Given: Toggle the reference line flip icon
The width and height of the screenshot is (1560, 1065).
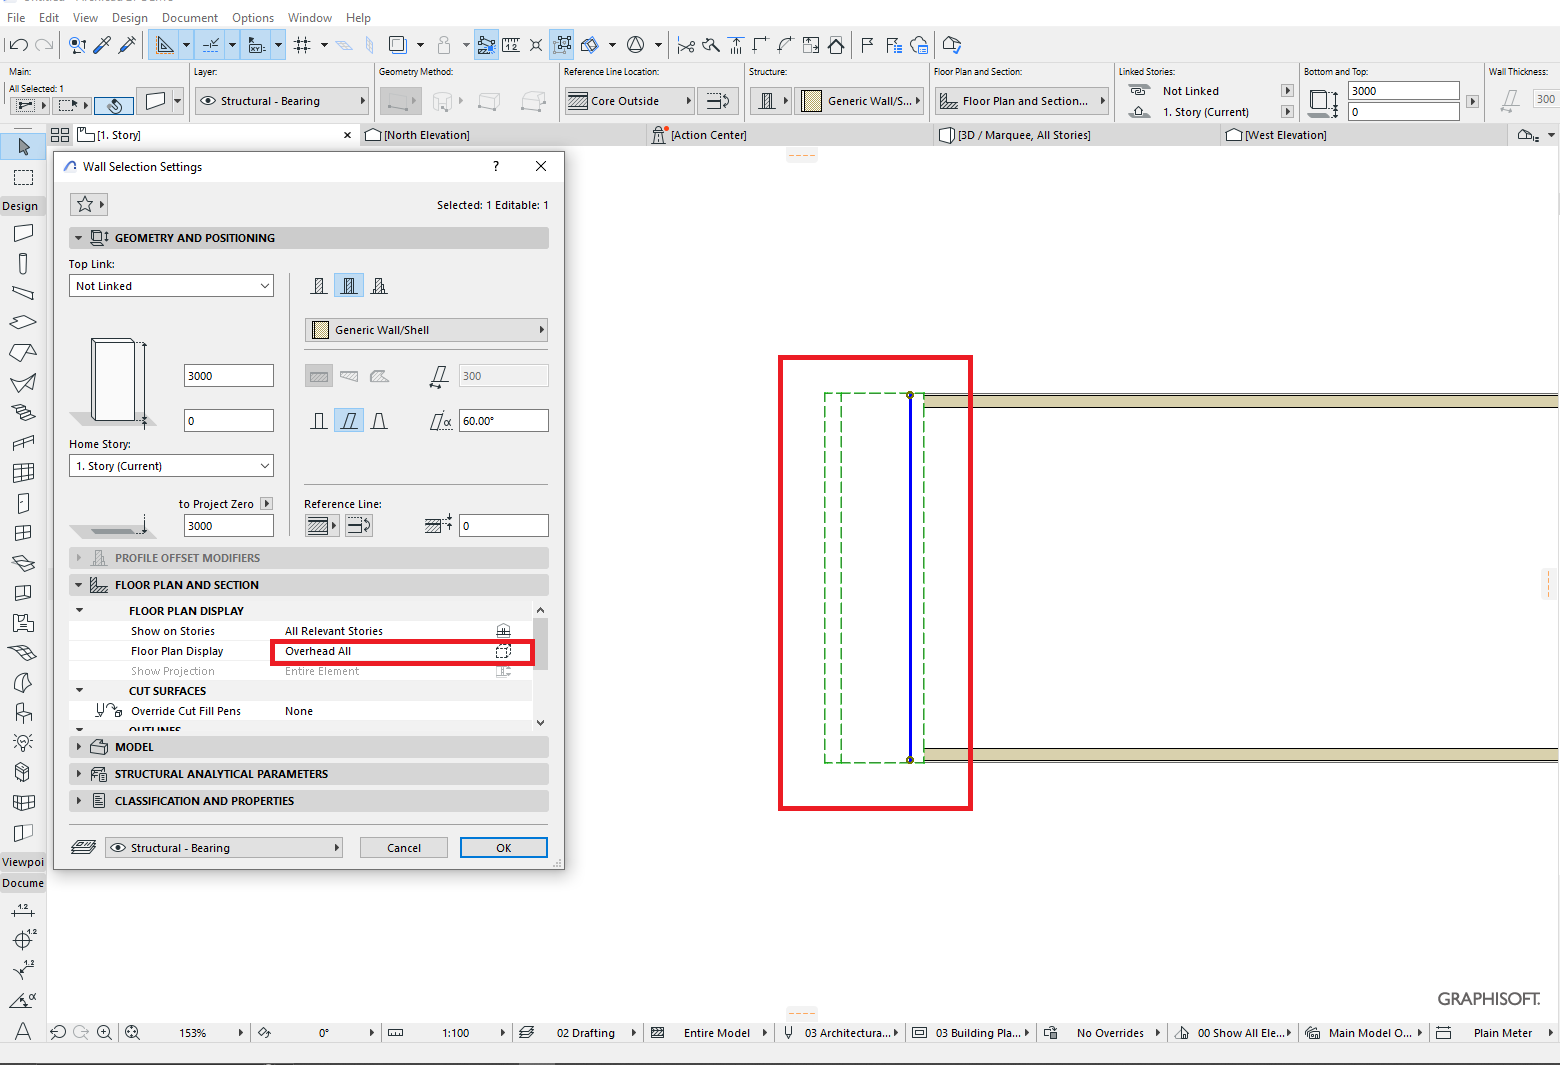Looking at the screenshot, I should 358,525.
